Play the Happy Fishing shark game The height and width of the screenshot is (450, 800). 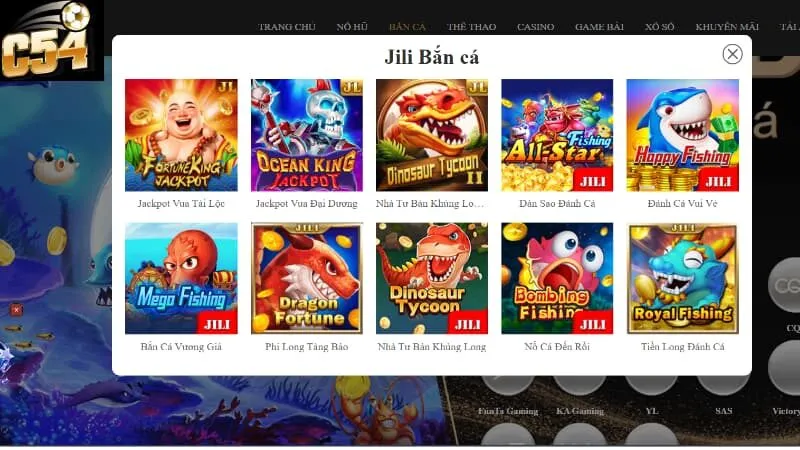pyautogui.click(x=683, y=135)
